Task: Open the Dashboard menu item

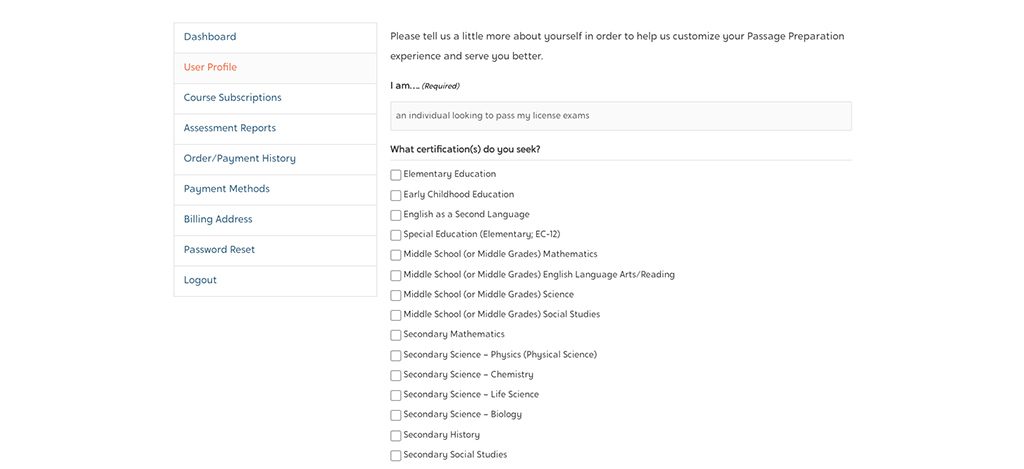Action: [x=275, y=37]
